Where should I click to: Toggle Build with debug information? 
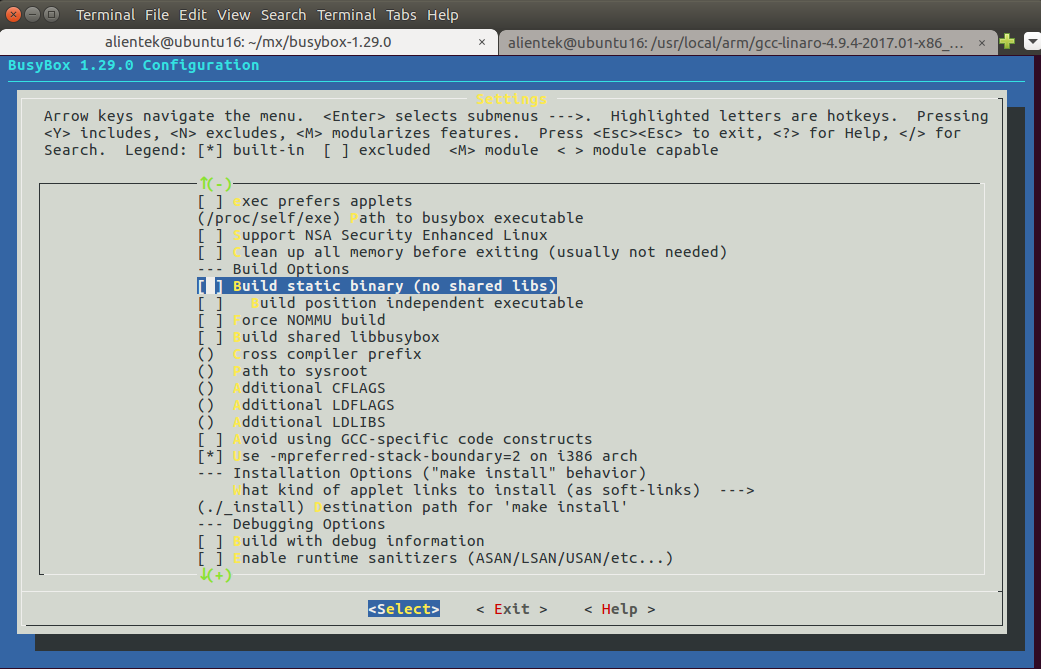click(341, 541)
